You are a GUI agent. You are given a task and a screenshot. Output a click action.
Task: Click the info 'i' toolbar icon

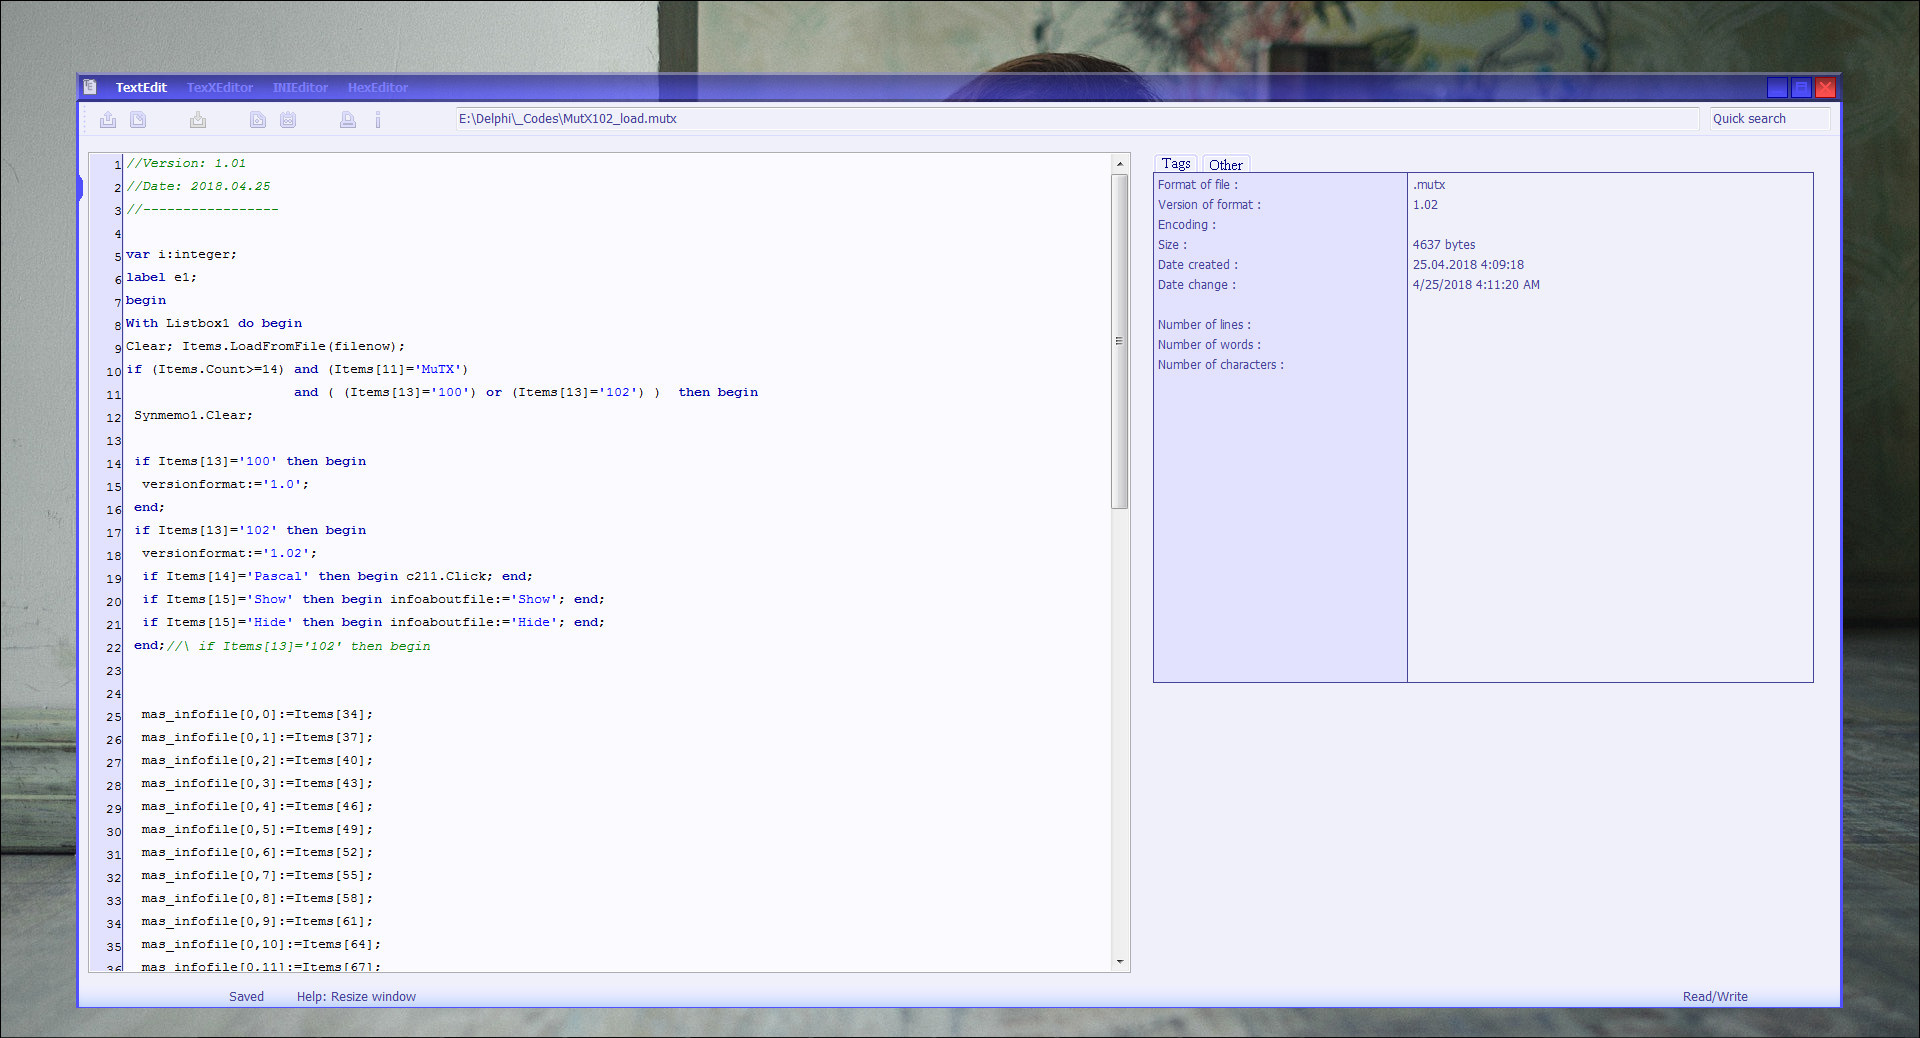coord(378,120)
